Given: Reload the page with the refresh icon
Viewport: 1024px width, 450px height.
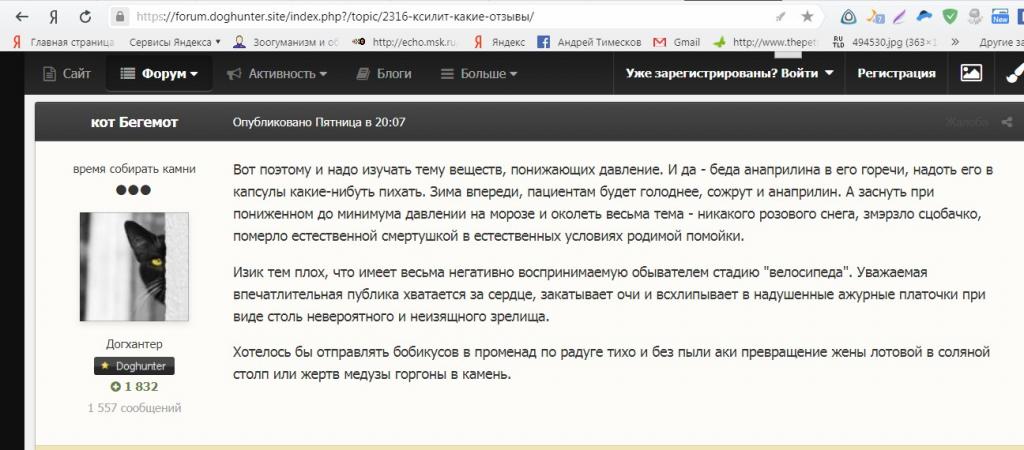Looking at the screenshot, I should (x=86, y=17).
